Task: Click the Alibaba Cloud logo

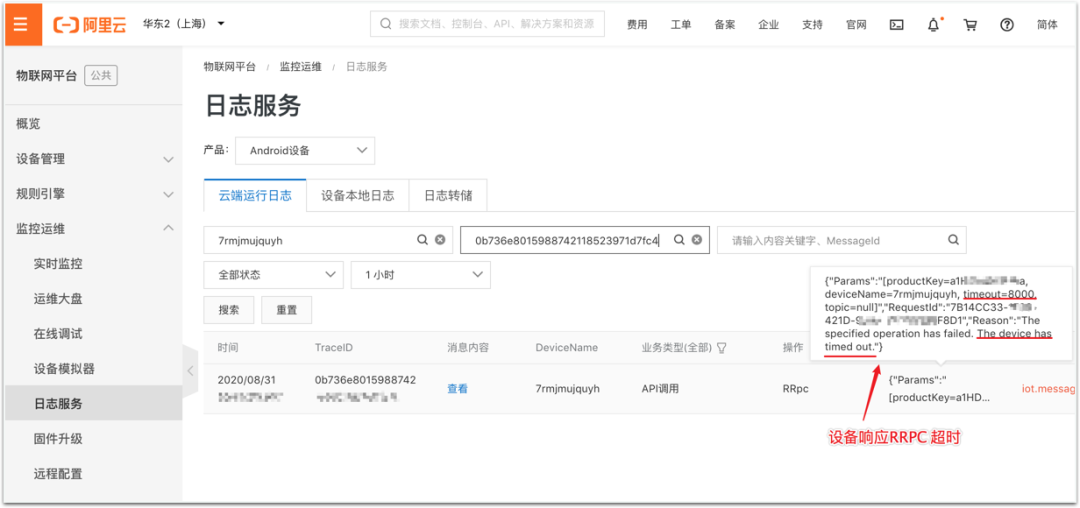Action: (x=89, y=24)
